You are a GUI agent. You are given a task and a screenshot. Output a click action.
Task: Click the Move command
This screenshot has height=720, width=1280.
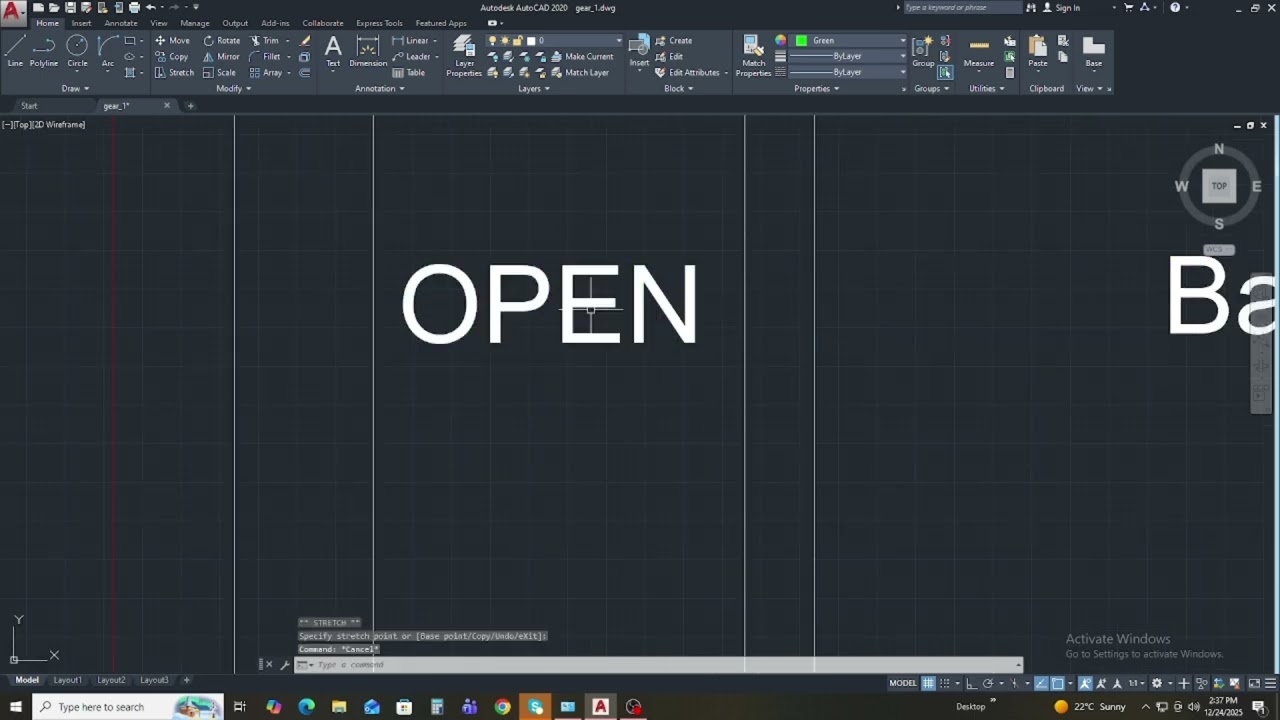172,41
